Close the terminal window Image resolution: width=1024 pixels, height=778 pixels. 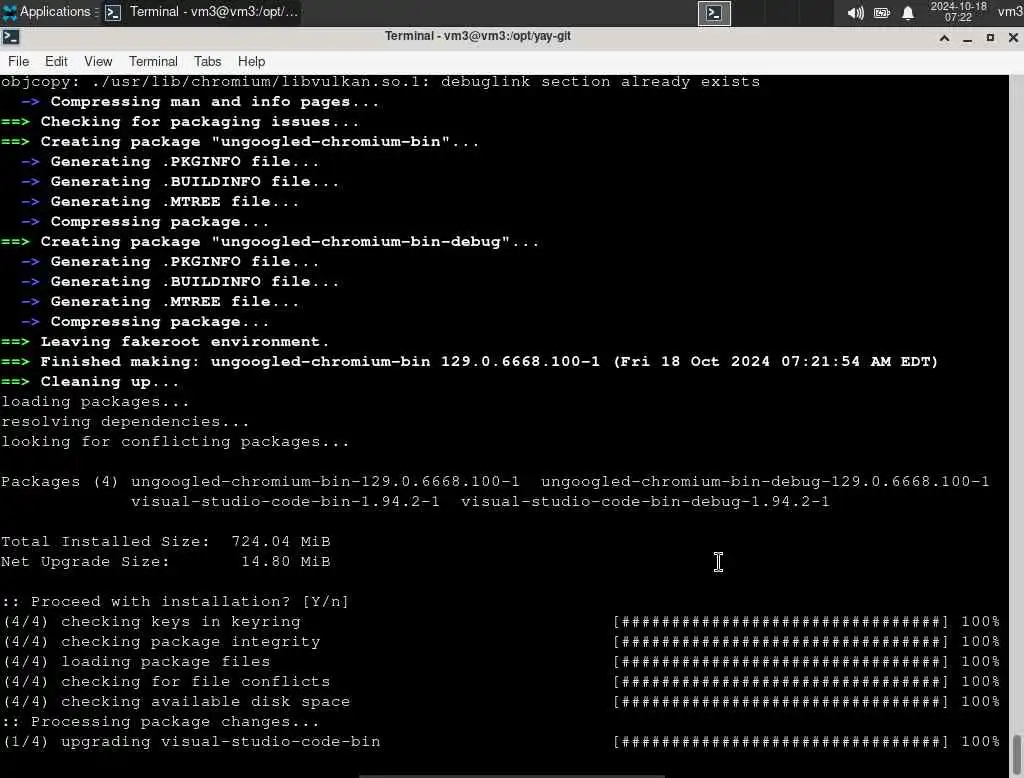click(x=1013, y=38)
